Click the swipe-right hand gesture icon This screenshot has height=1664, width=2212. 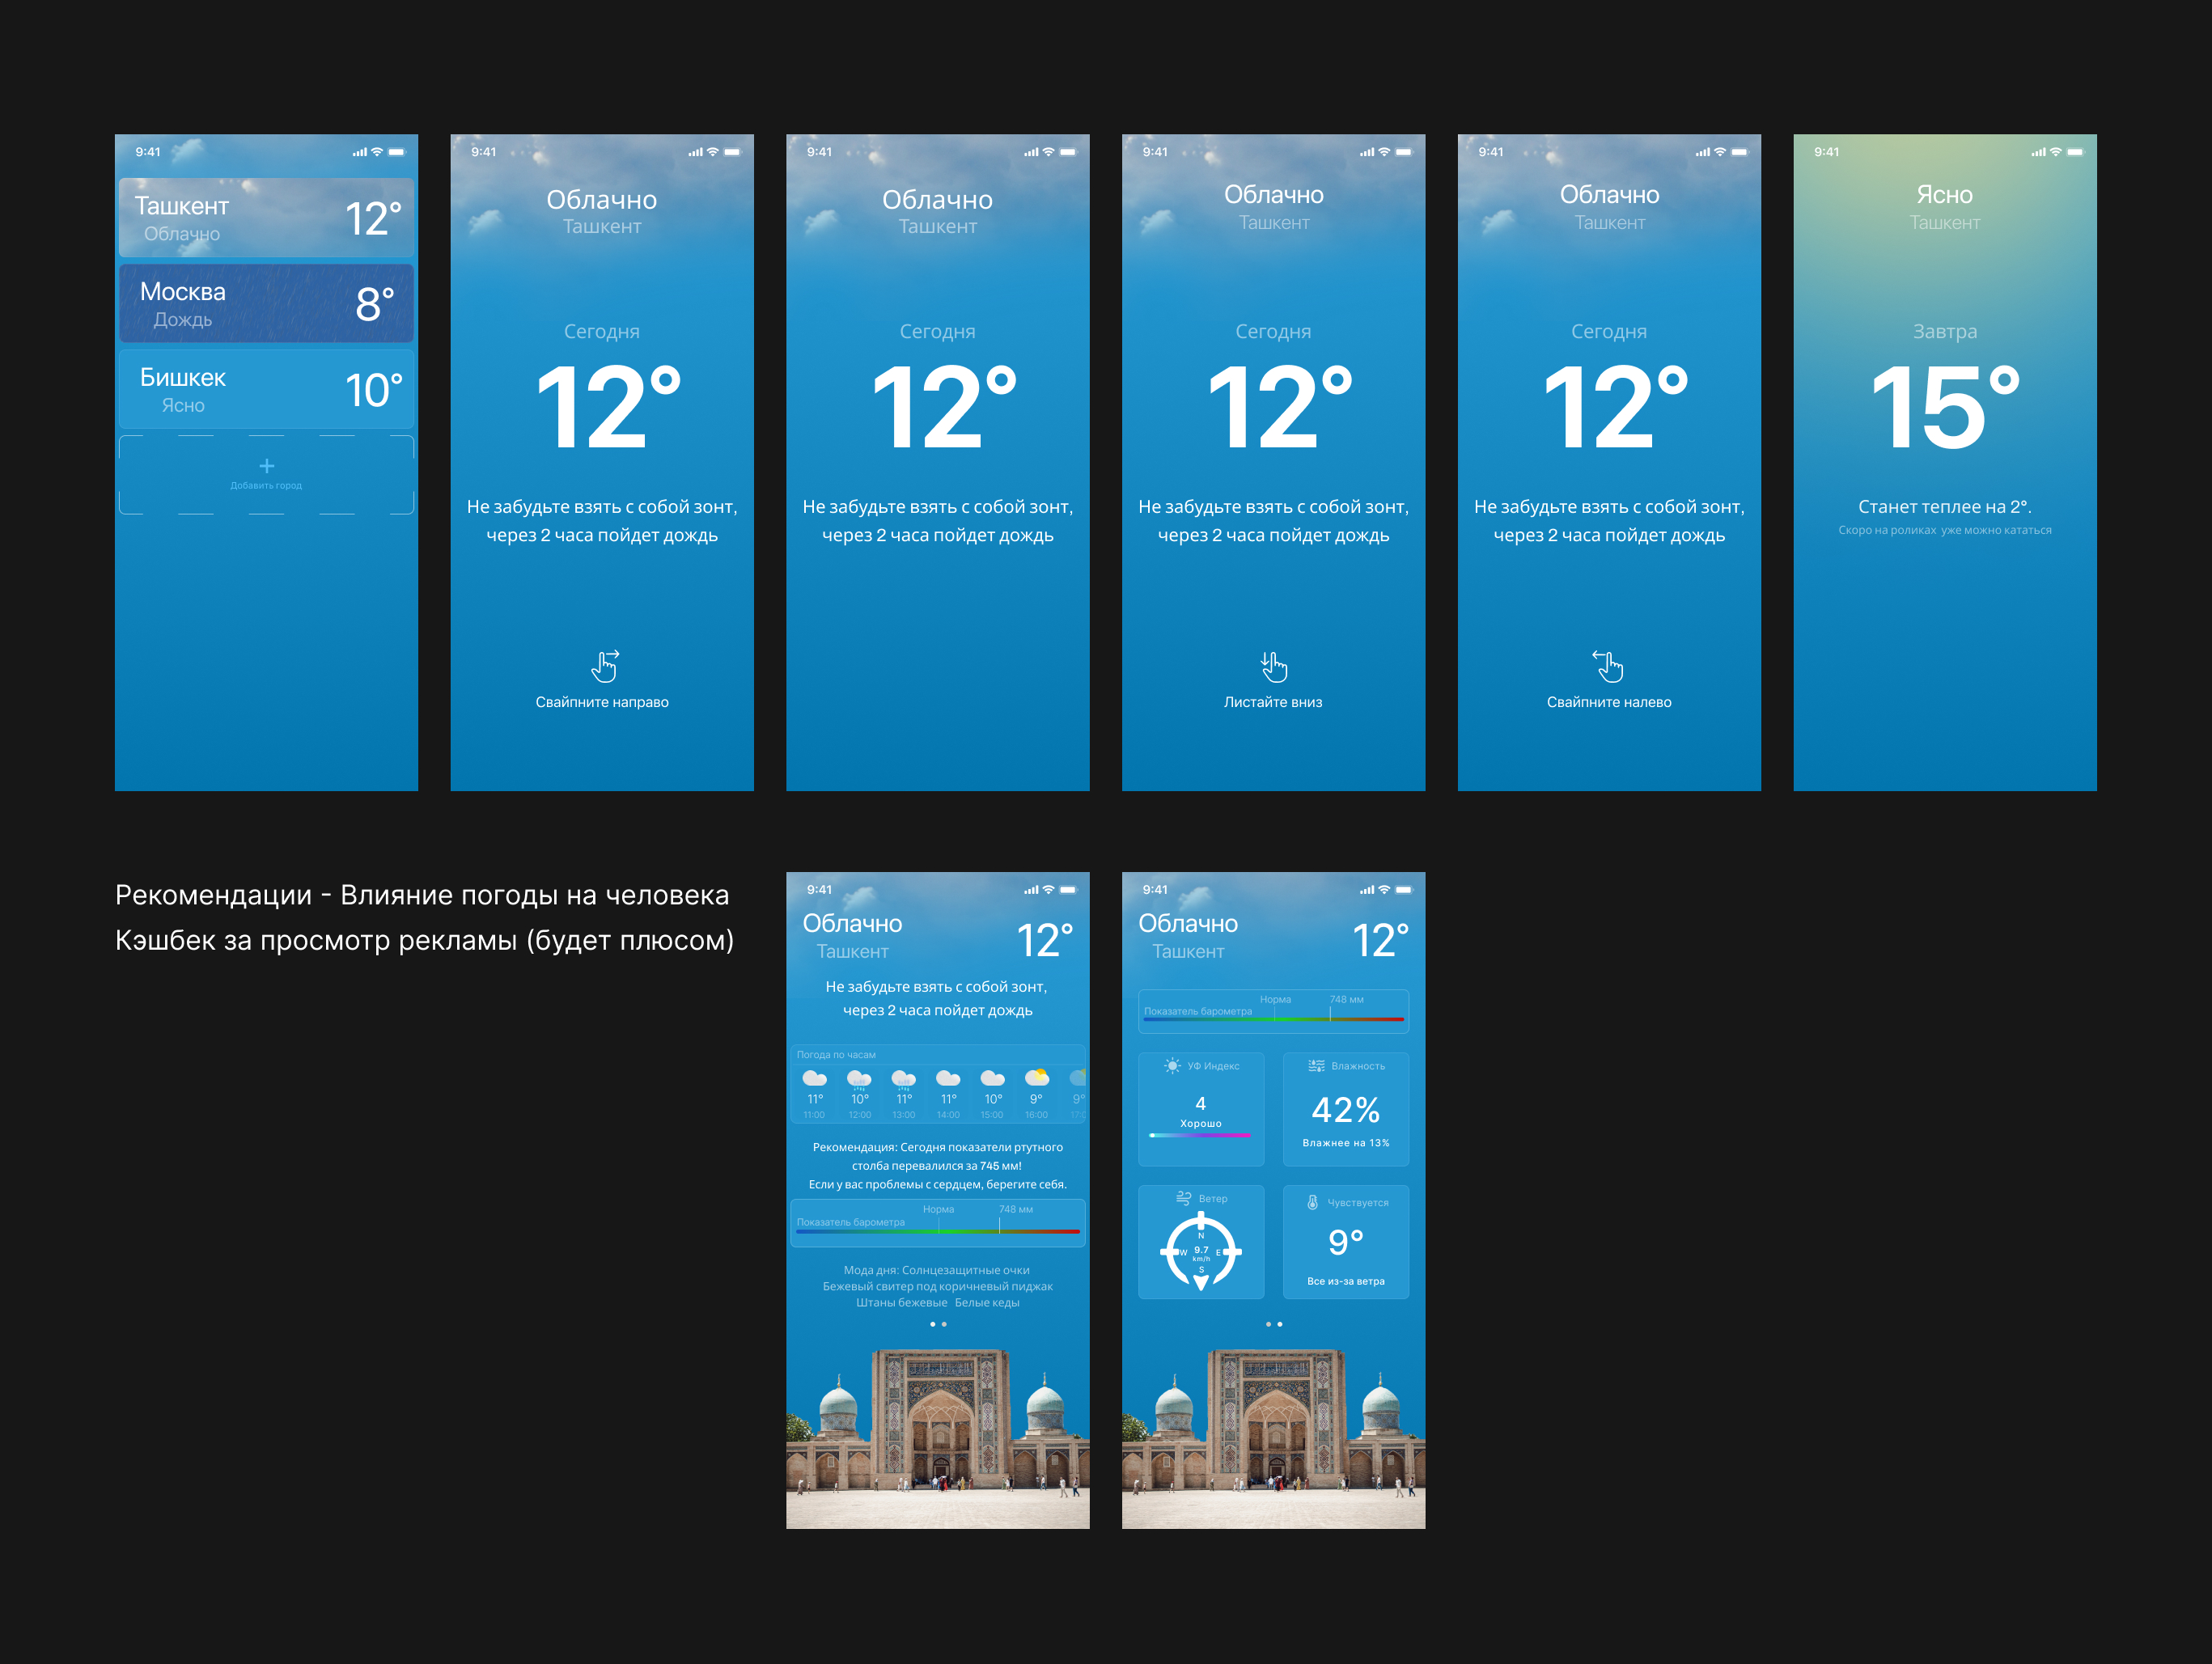click(x=604, y=665)
